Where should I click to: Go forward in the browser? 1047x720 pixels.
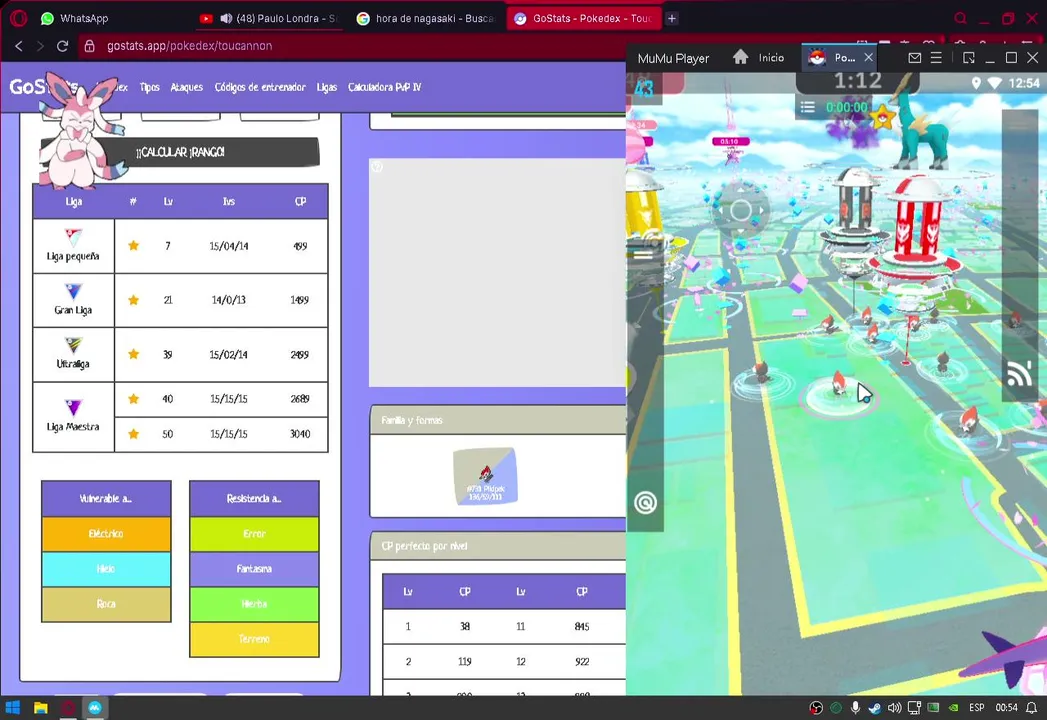40,46
